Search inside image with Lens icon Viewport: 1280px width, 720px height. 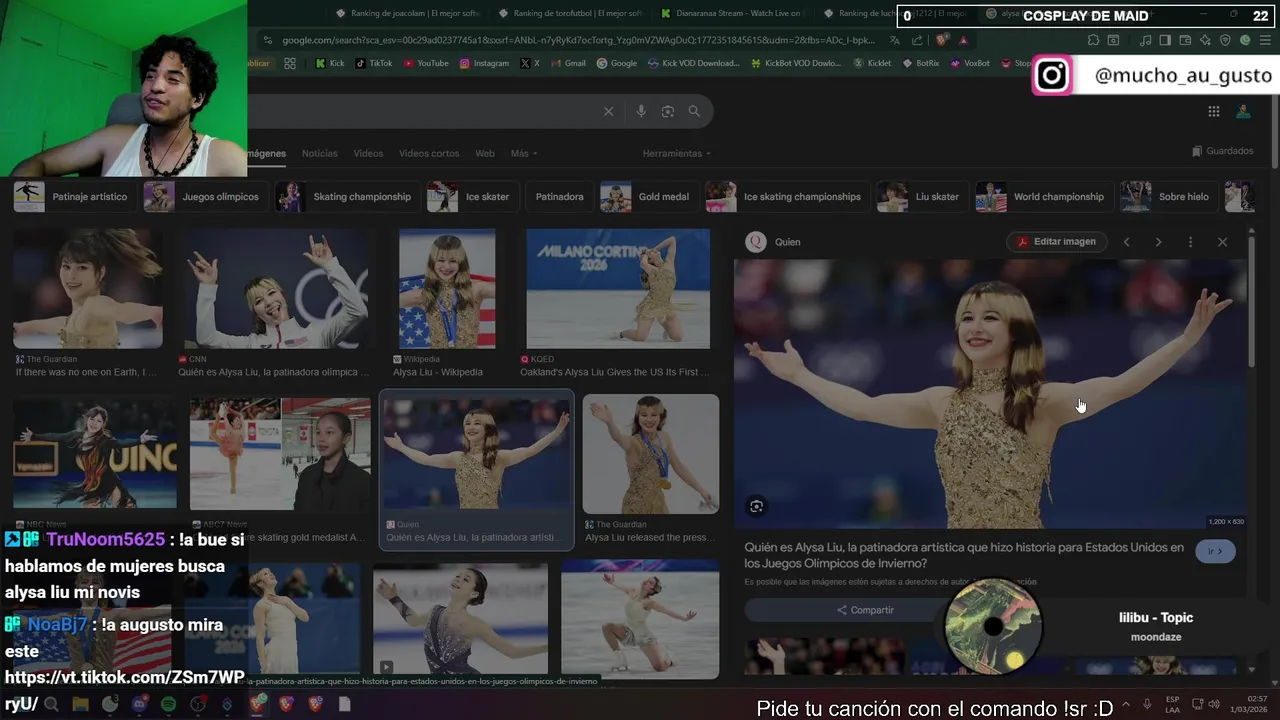[x=756, y=506]
